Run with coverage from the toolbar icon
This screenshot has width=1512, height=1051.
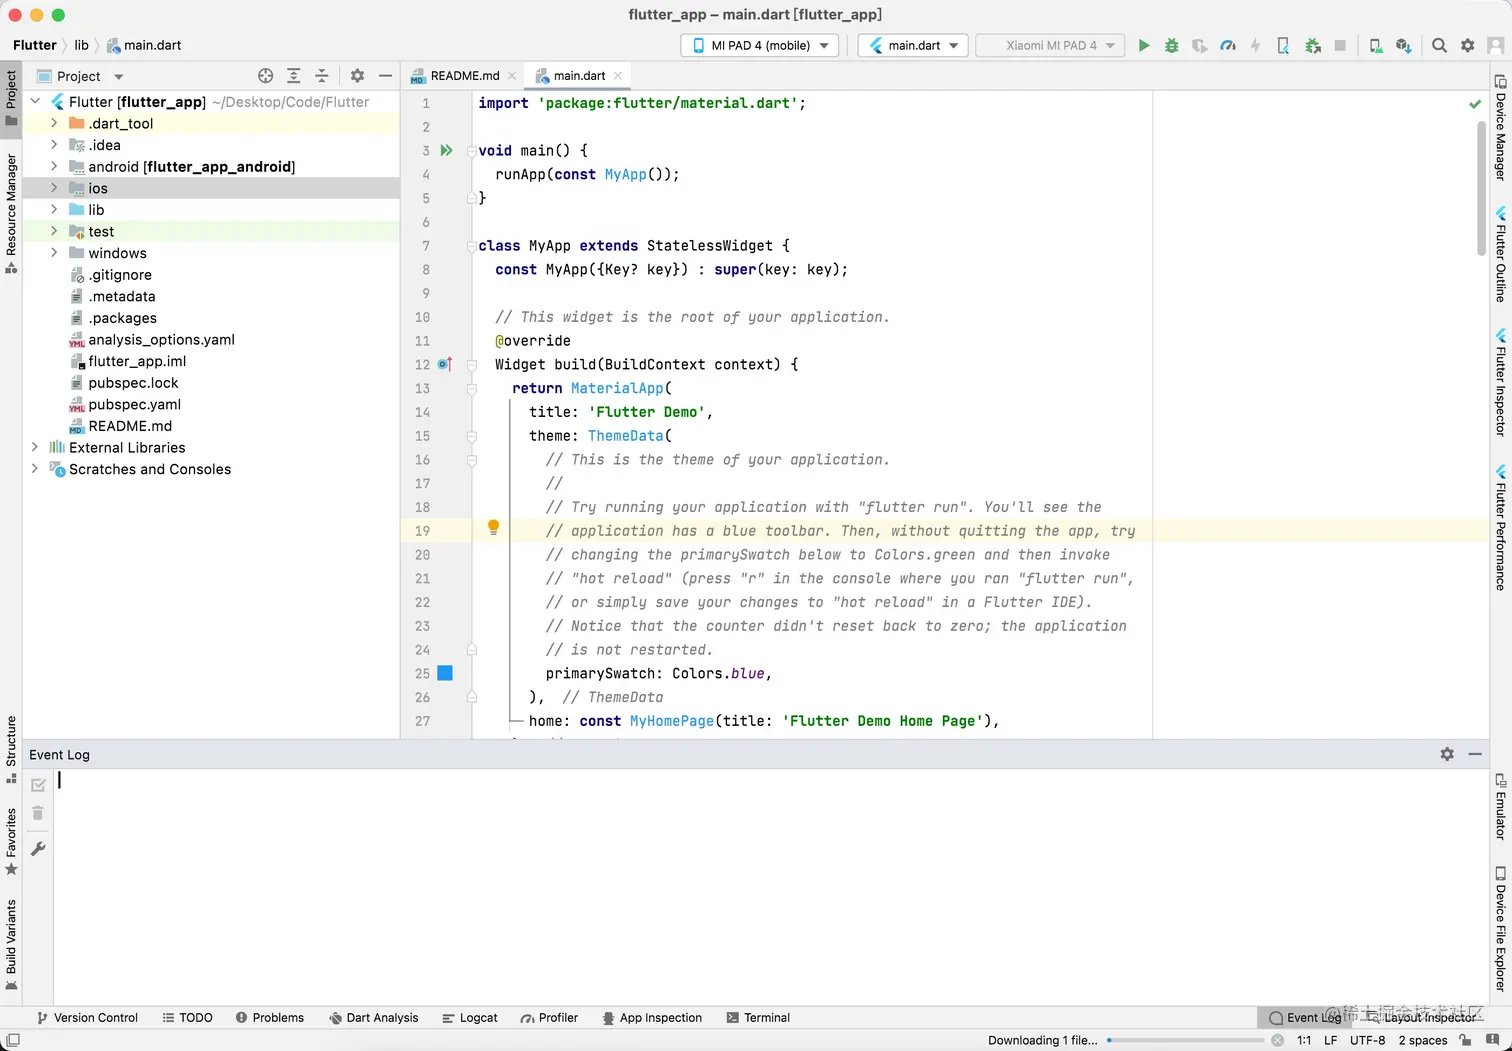(1200, 45)
